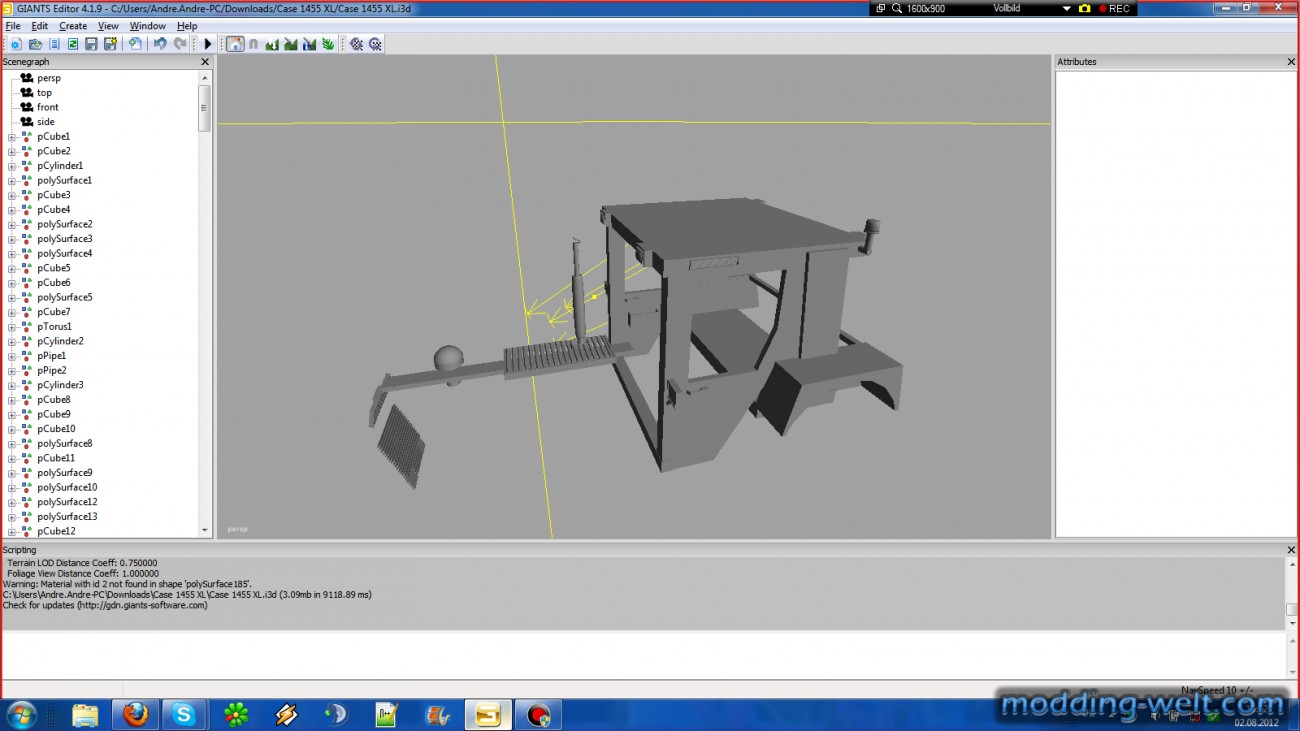Open the Edit menu
Image resolution: width=1300 pixels, height=731 pixels.
tap(39, 26)
